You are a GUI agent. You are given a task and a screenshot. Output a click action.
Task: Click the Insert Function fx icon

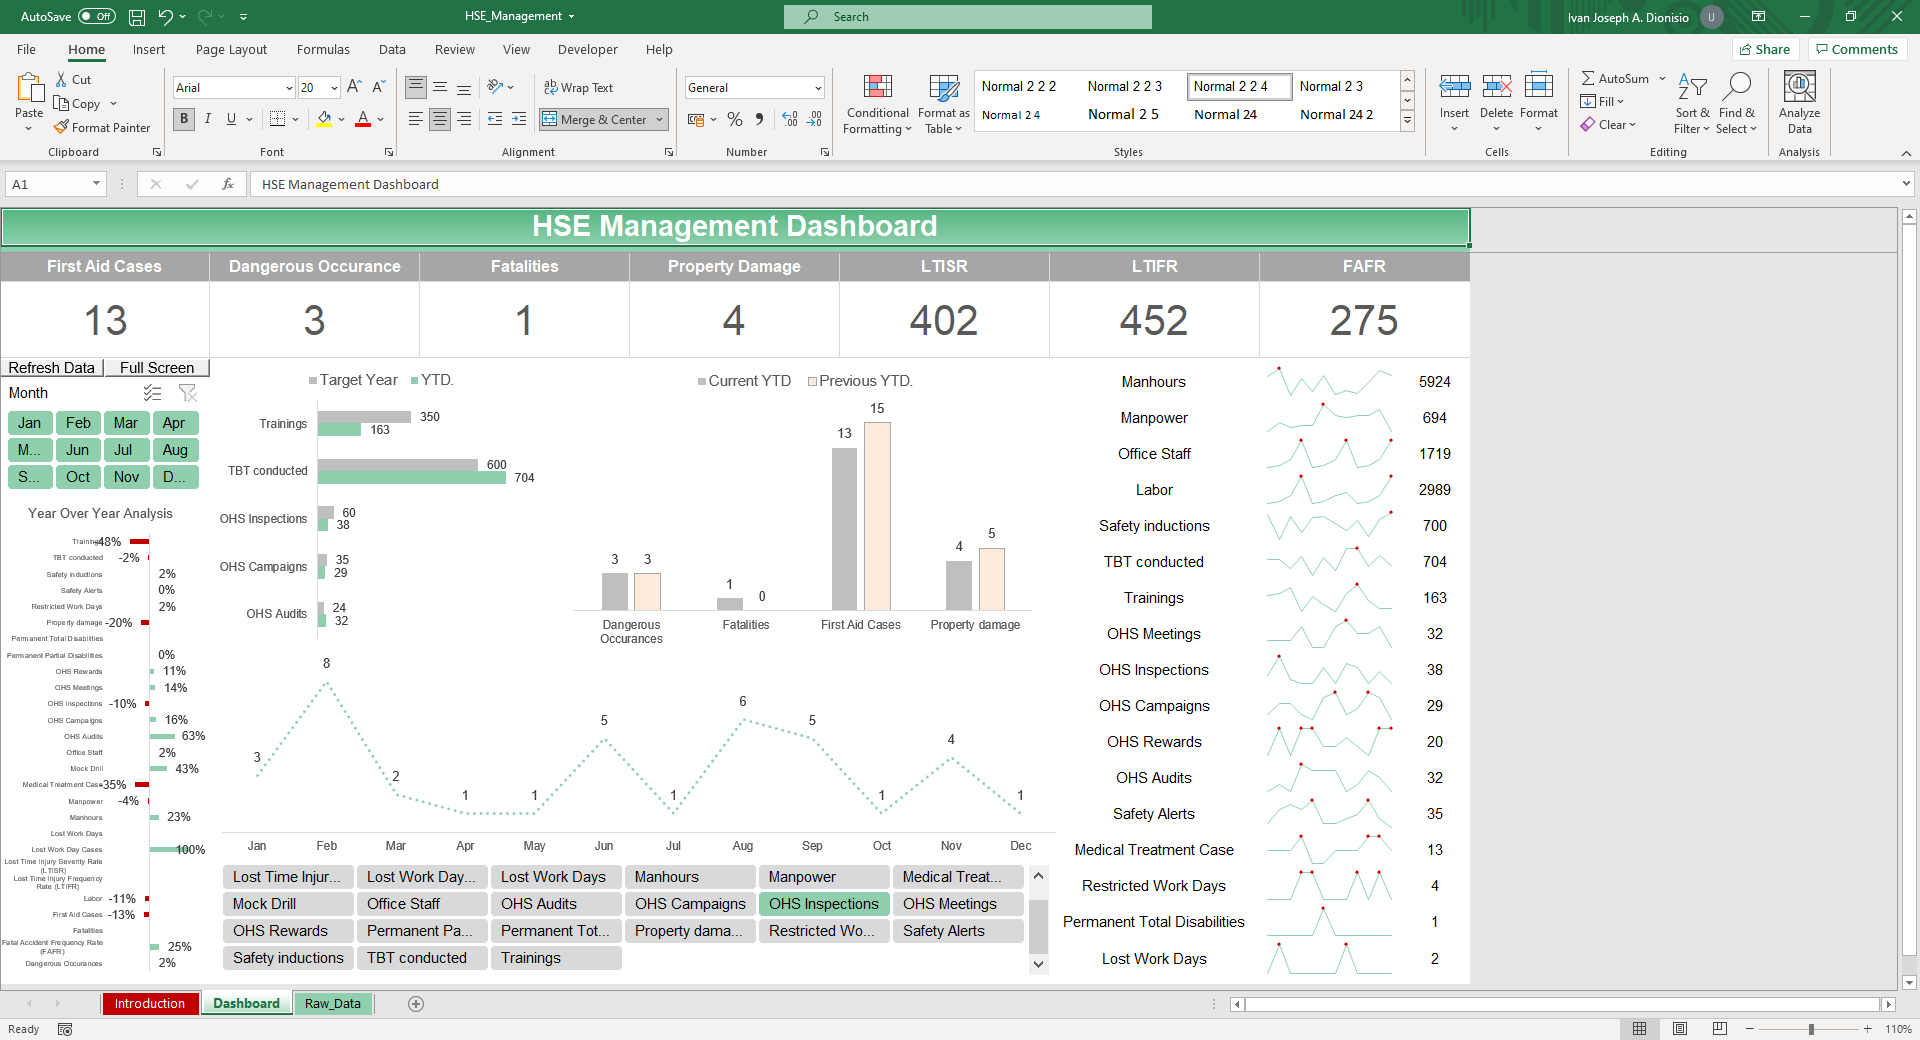pyautogui.click(x=228, y=184)
